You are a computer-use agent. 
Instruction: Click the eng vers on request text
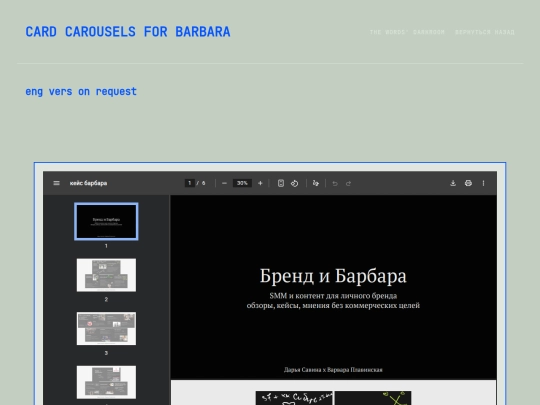[81, 92]
